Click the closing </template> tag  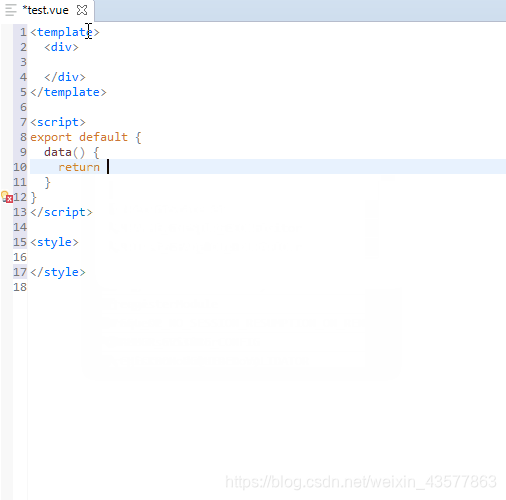tap(68, 92)
